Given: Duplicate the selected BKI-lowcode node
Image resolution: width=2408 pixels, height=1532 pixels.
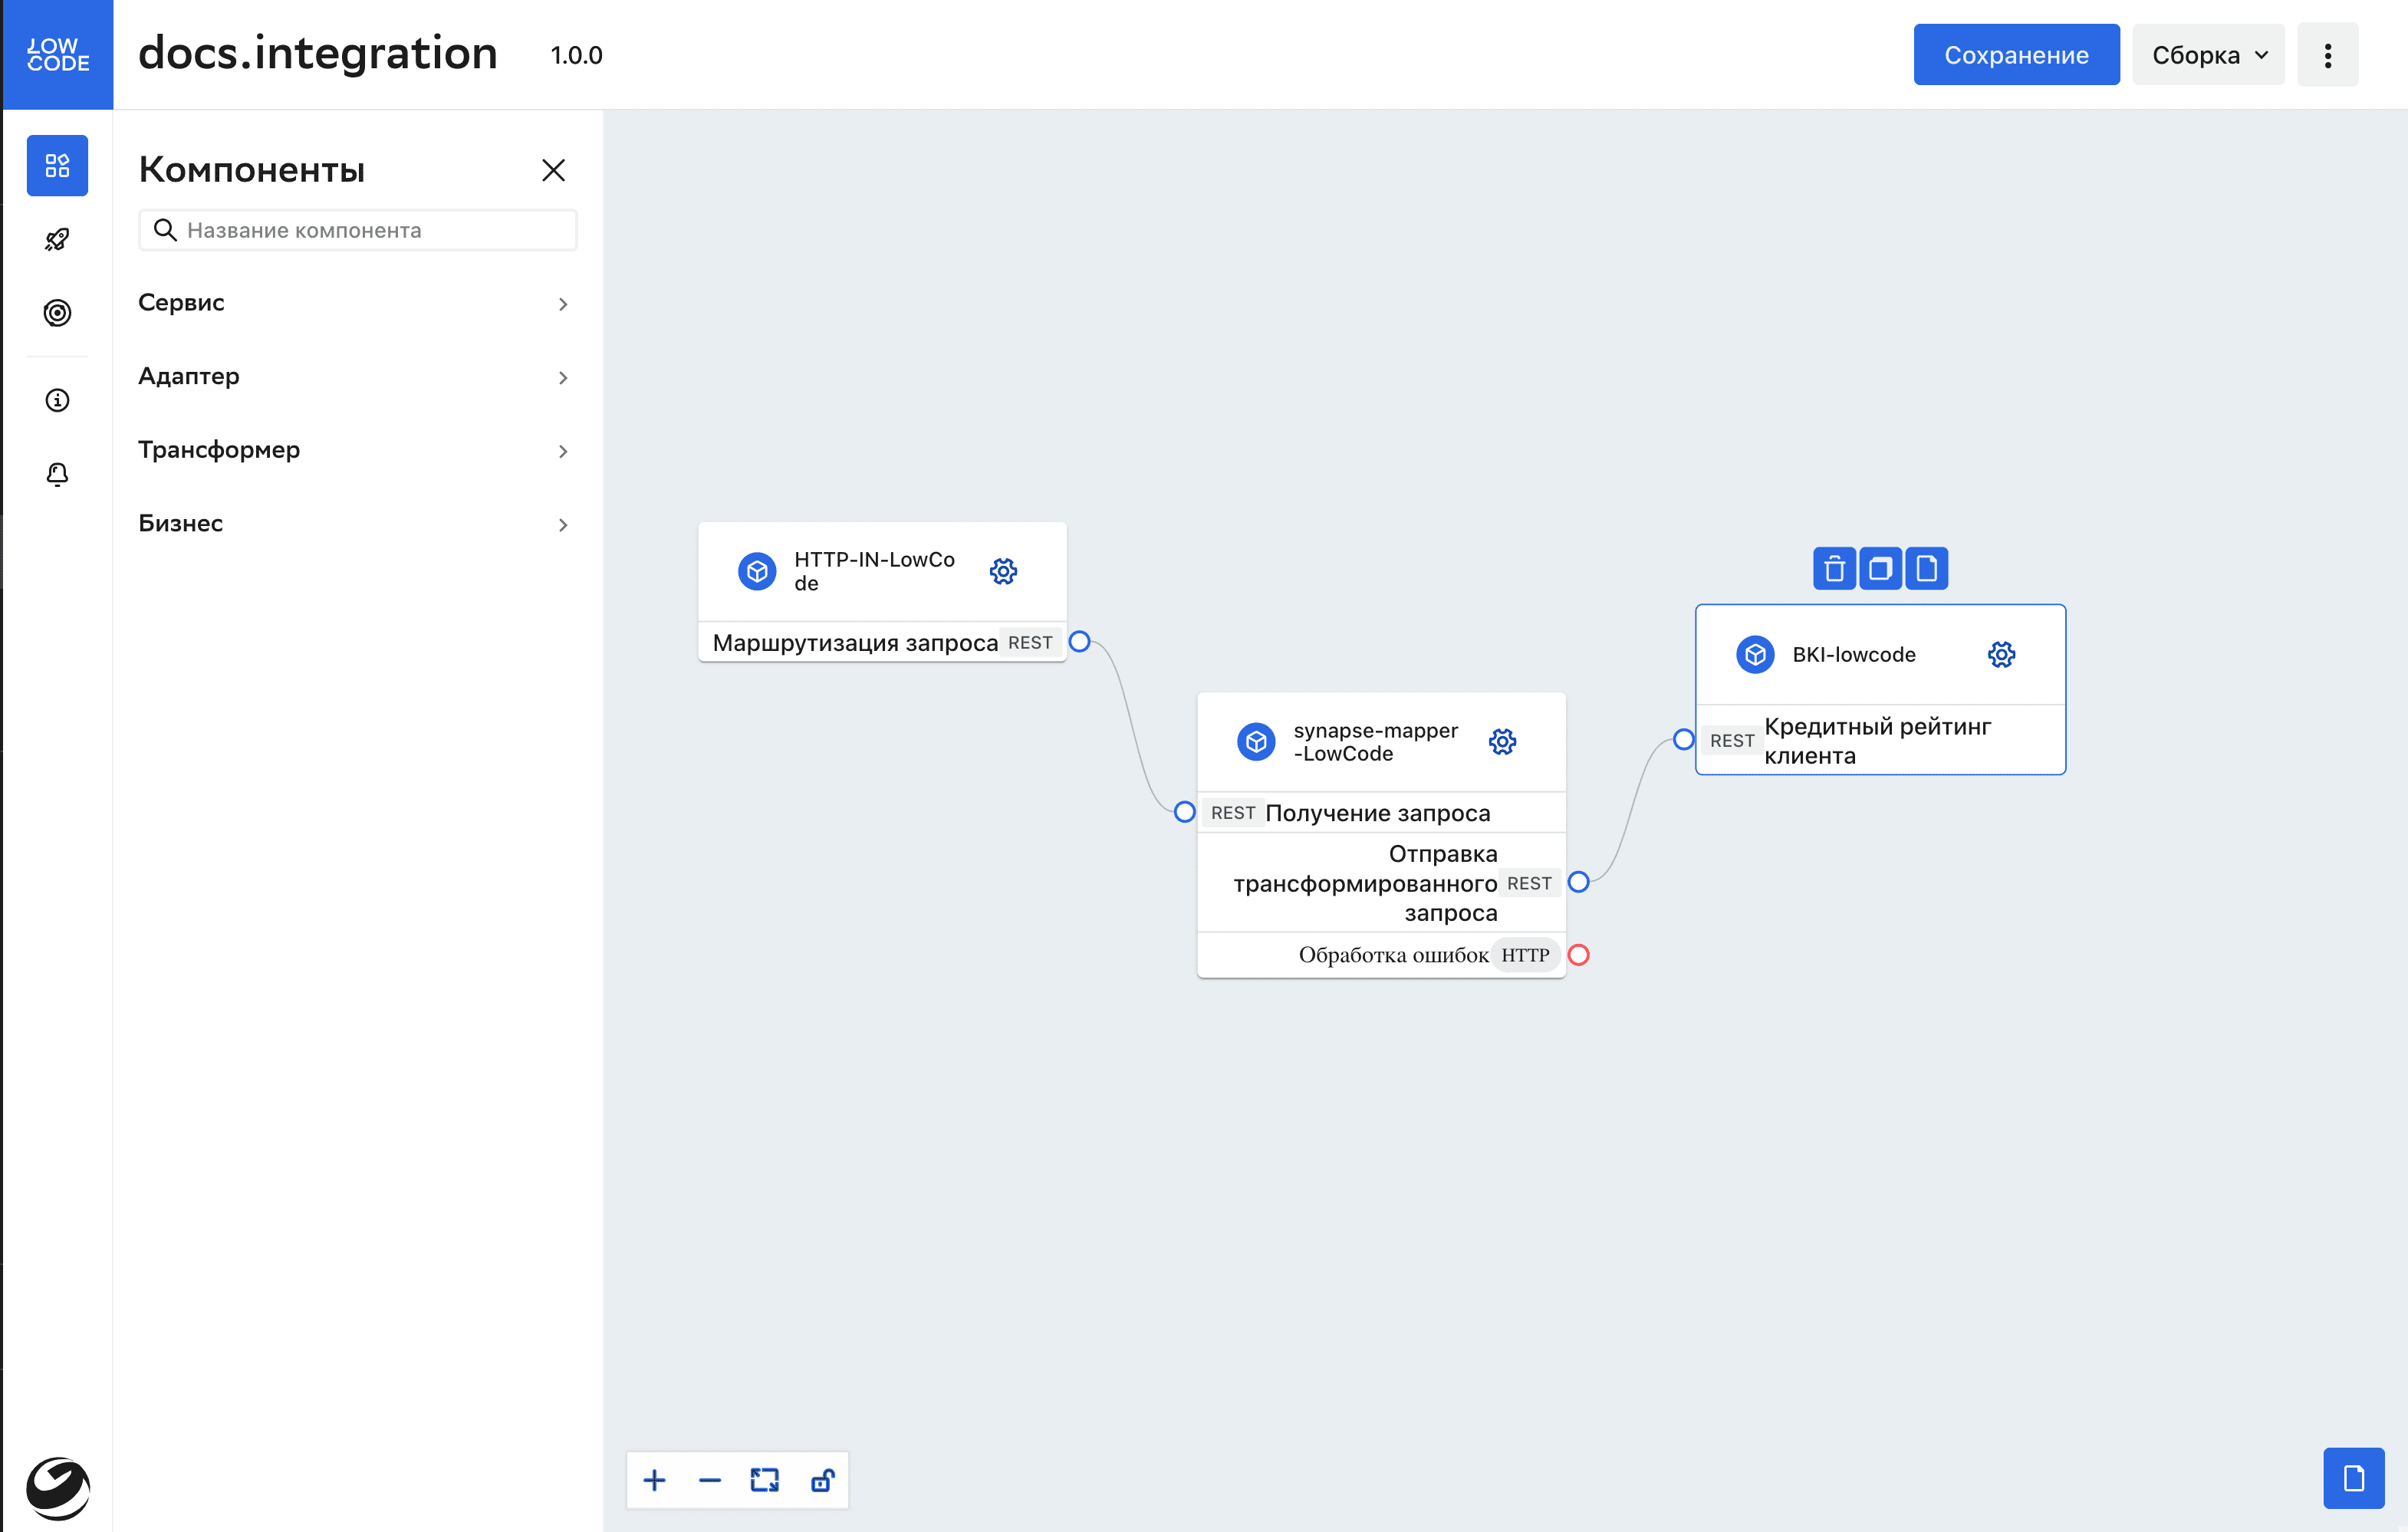Looking at the screenshot, I should tap(1880, 569).
